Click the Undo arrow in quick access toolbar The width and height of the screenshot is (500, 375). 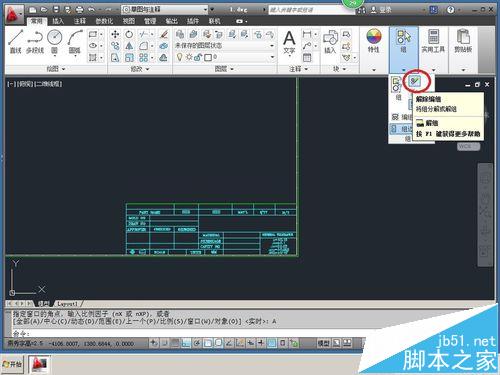point(91,10)
